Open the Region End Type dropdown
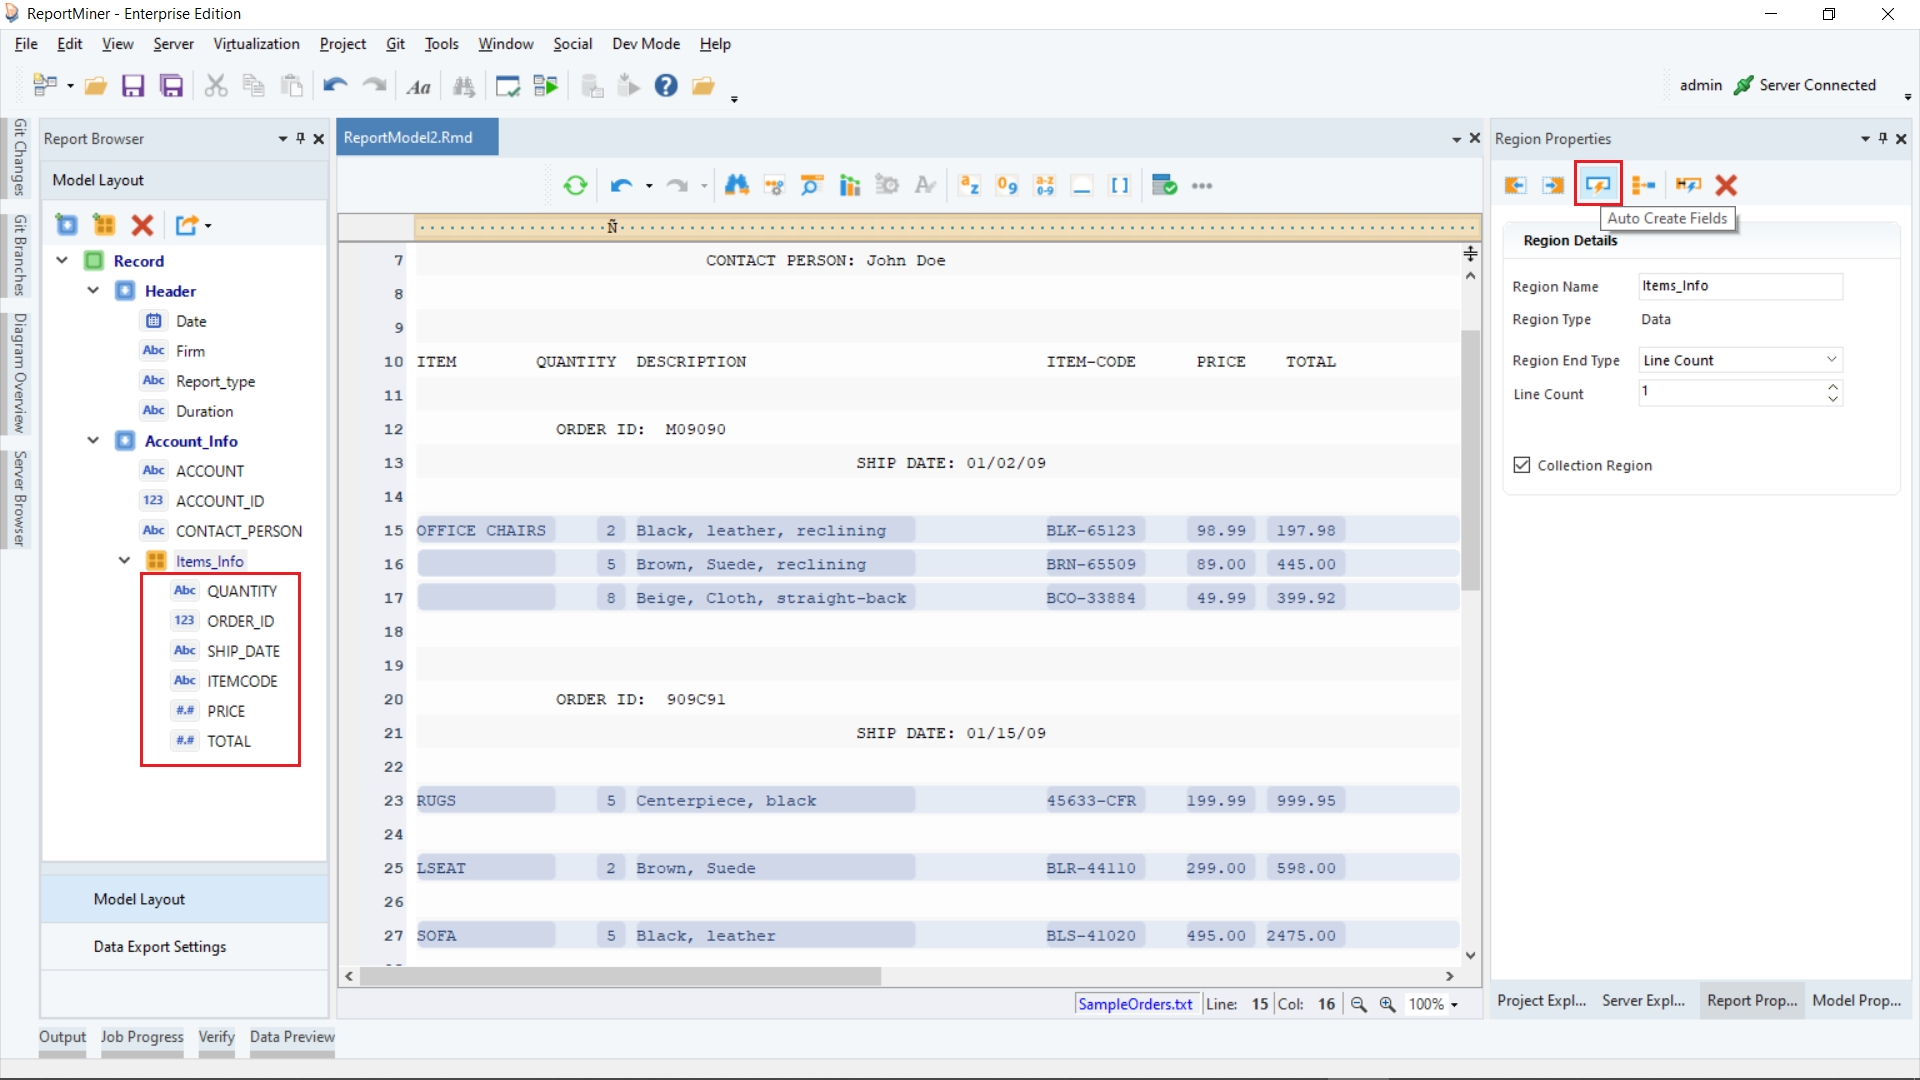The image size is (1920, 1080). click(x=1831, y=360)
